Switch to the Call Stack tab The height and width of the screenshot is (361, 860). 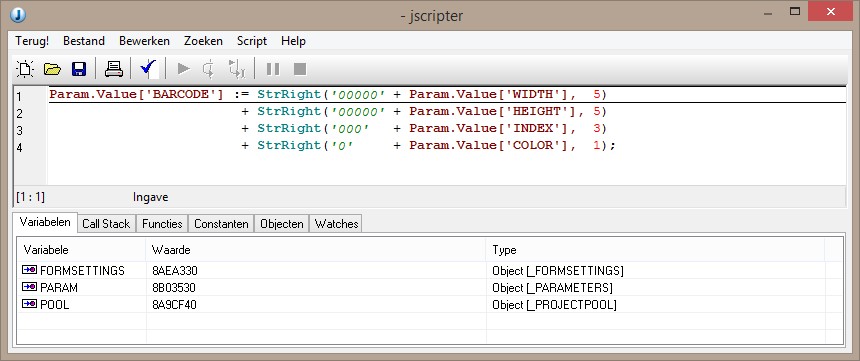[106, 223]
